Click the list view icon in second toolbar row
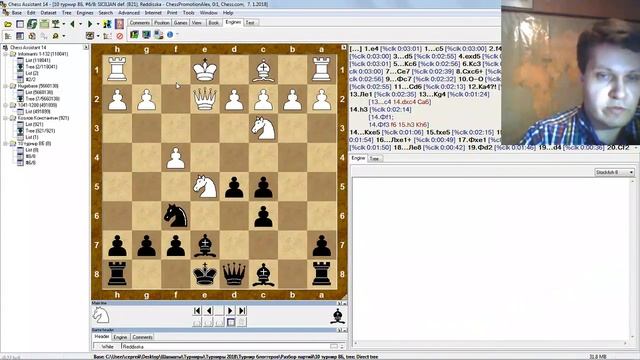This screenshot has width=640, height=360. coord(8,36)
